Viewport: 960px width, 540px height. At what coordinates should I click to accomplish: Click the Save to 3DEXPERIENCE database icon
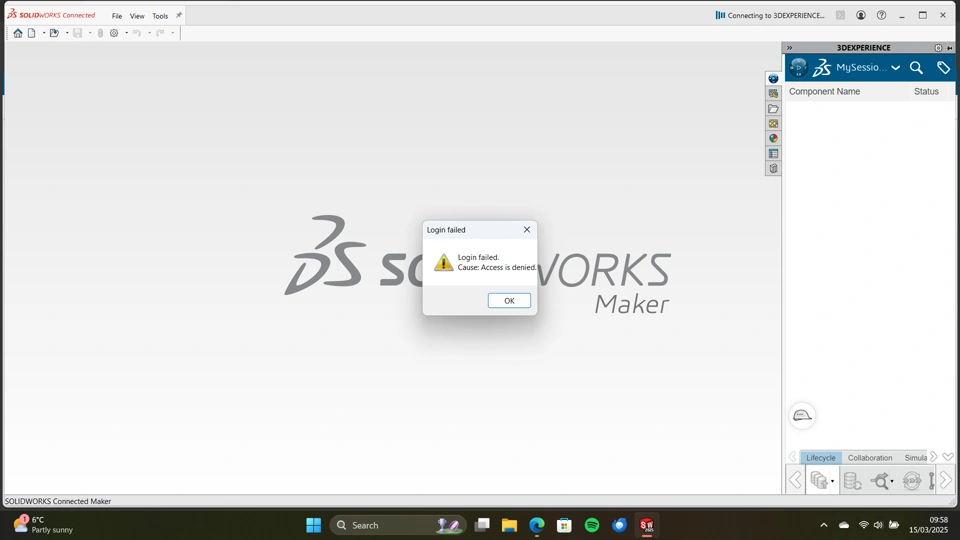pyautogui.click(x=818, y=481)
